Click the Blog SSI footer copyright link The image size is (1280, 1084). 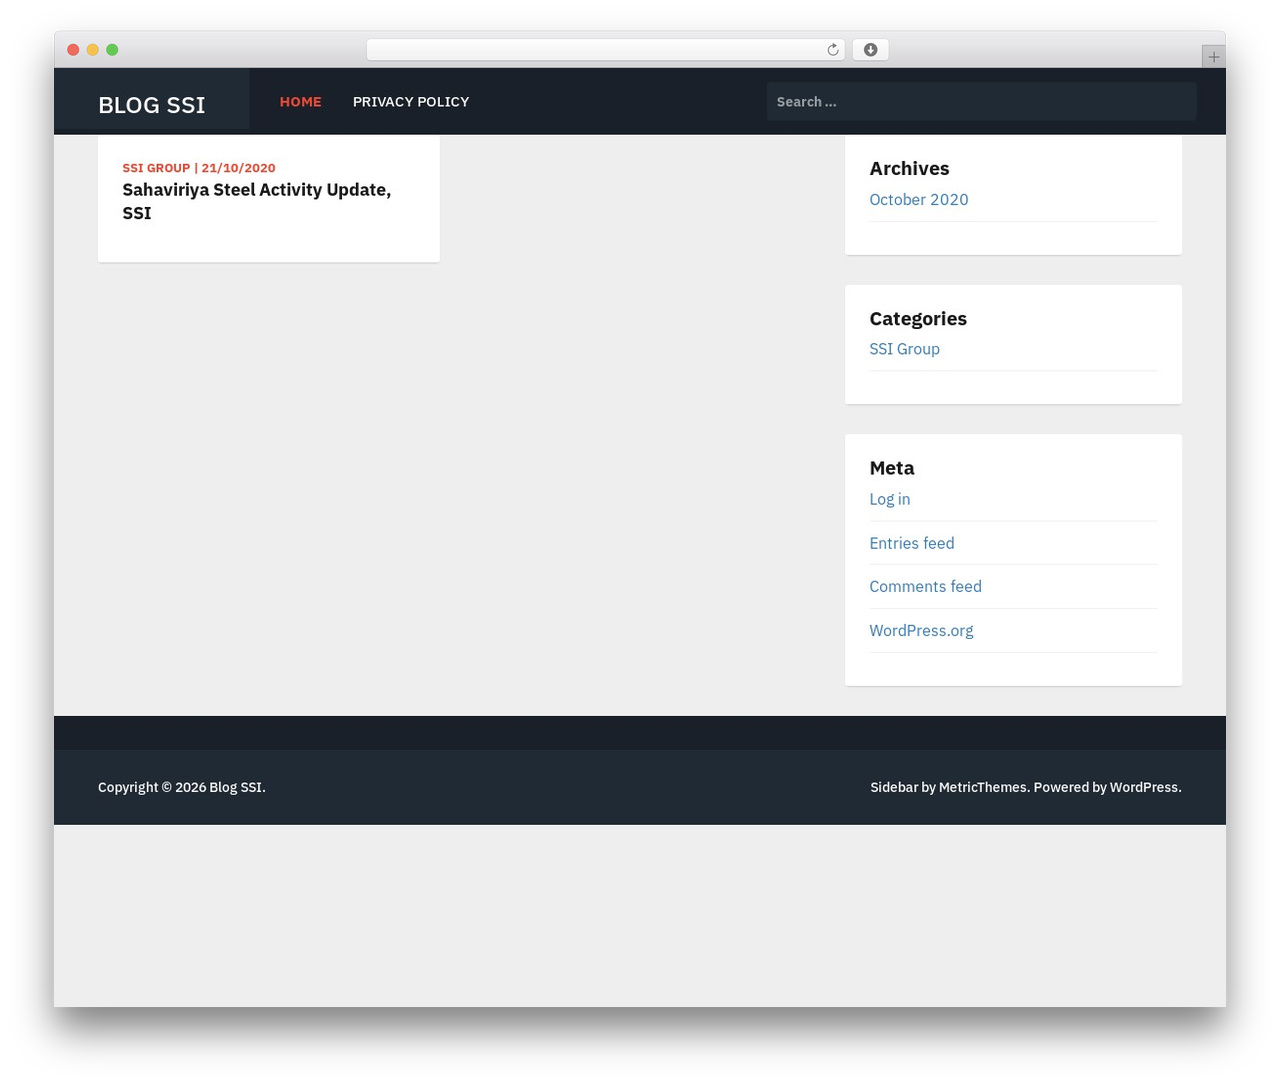coord(235,787)
